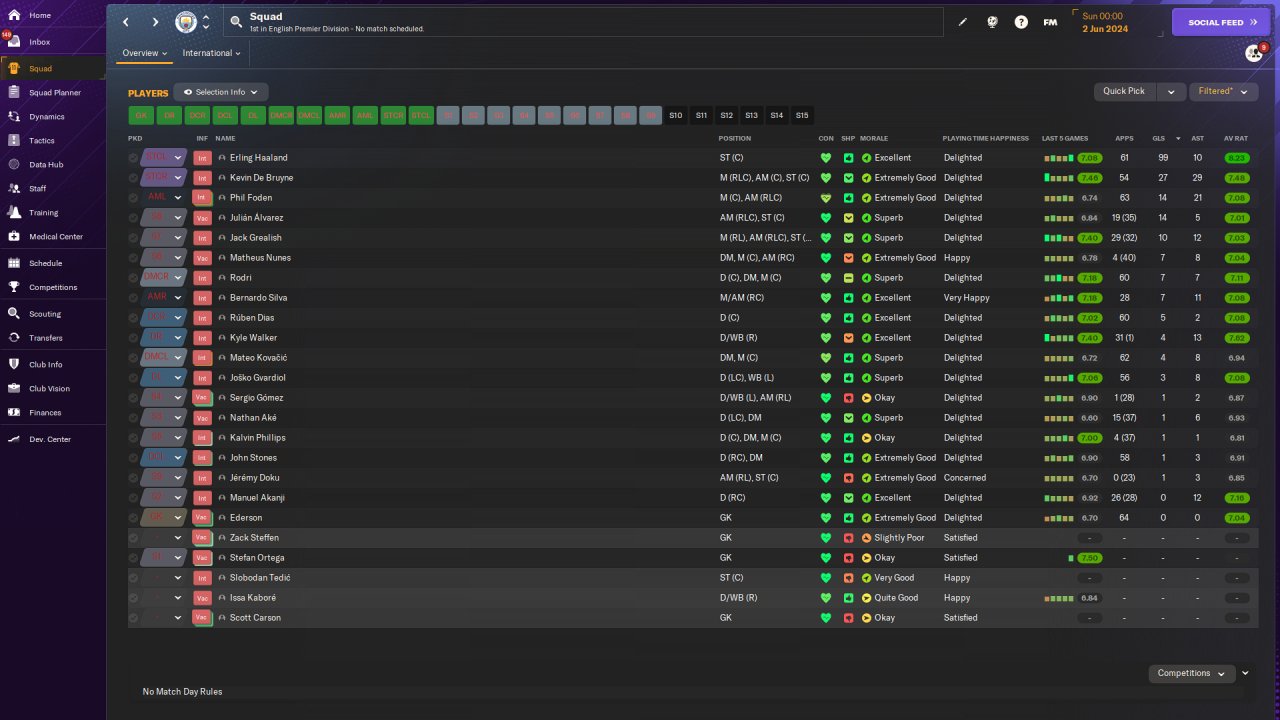Open the Finances section
The width and height of the screenshot is (1280, 720).
click(x=44, y=412)
